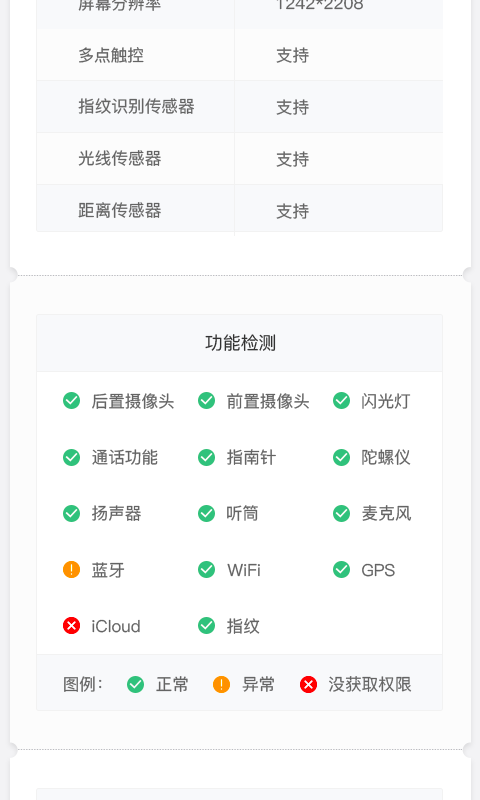The width and height of the screenshot is (480, 800).
Task: Select the 听筒 test item label
Action: point(242,514)
